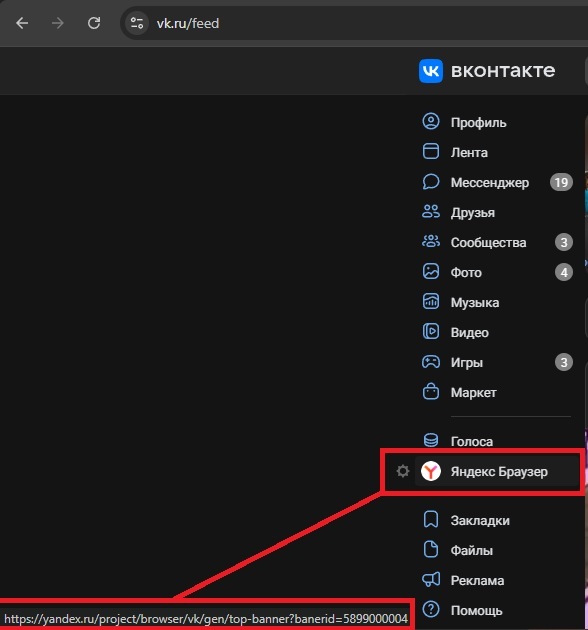
Task: Click the Друзья friends icon
Action: (x=431, y=212)
